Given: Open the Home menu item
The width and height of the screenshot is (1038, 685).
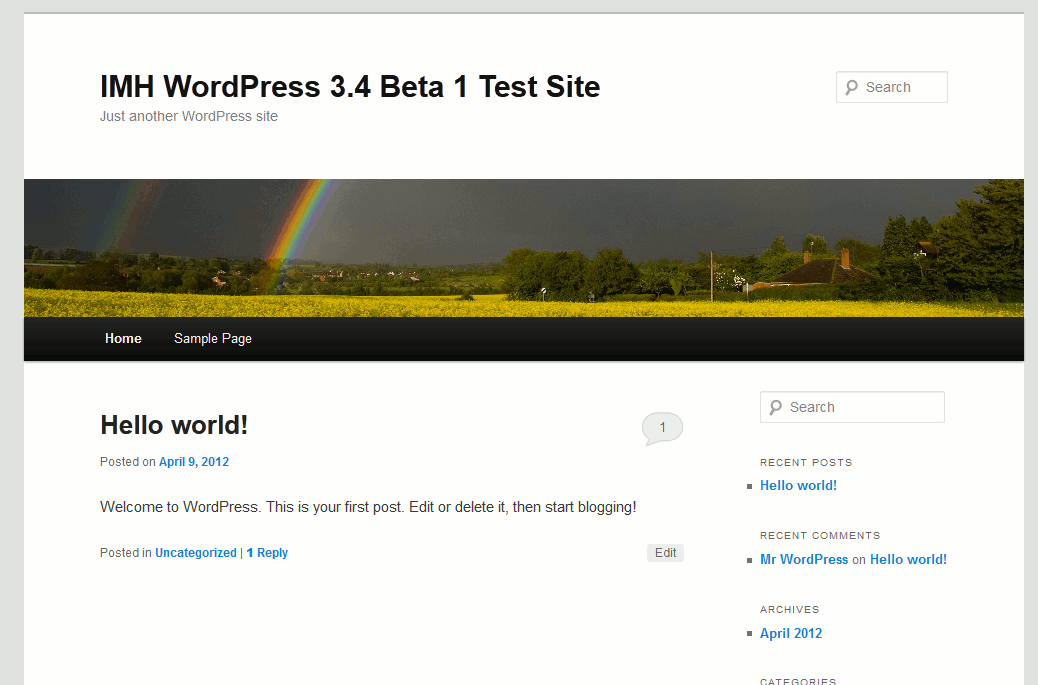Looking at the screenshot, I should [x=123, y=339].
